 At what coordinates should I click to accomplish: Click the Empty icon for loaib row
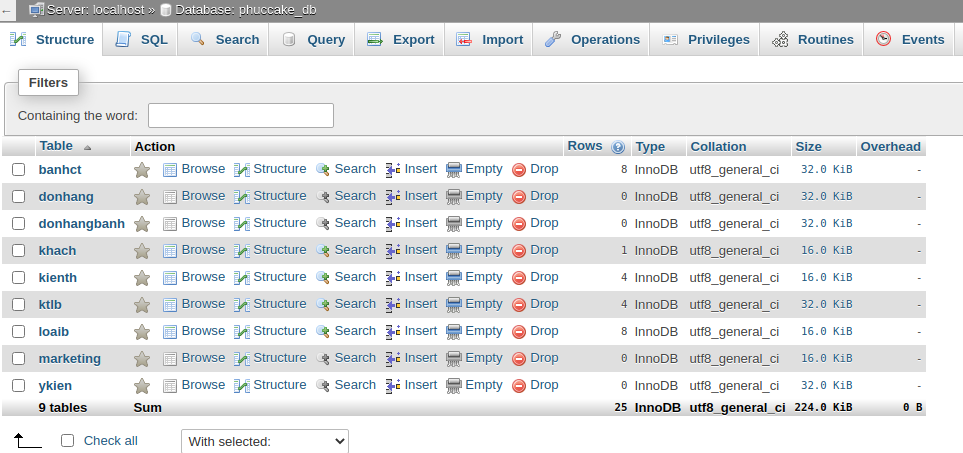click(x=454, y=332)
